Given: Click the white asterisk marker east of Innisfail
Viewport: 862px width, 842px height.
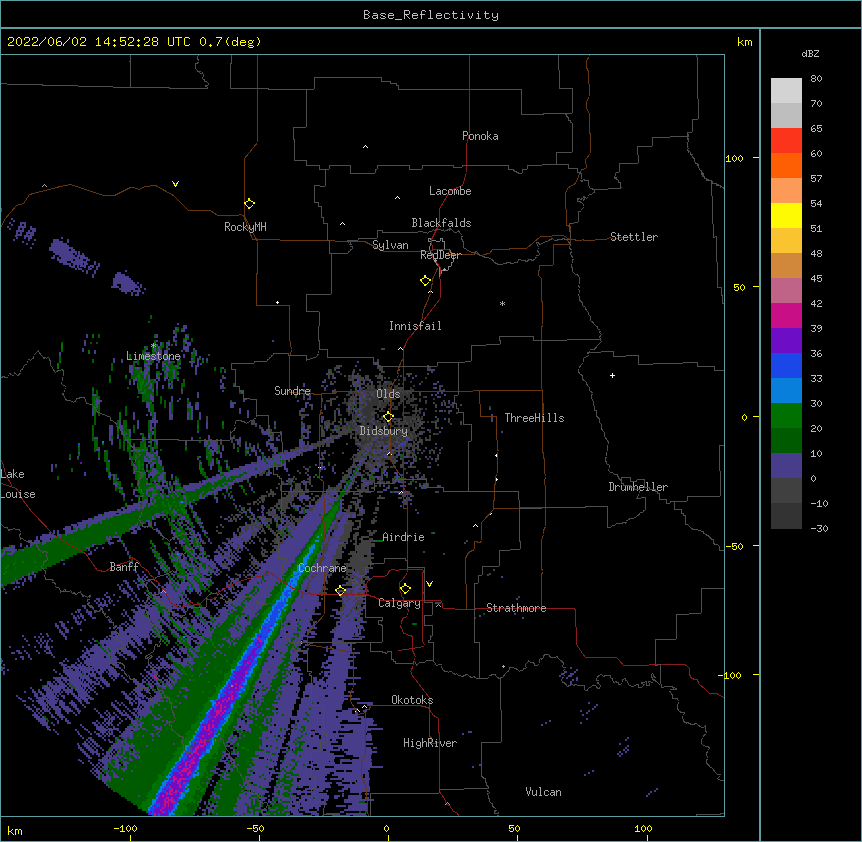Looking at the screenshot, I should [502, 303].
